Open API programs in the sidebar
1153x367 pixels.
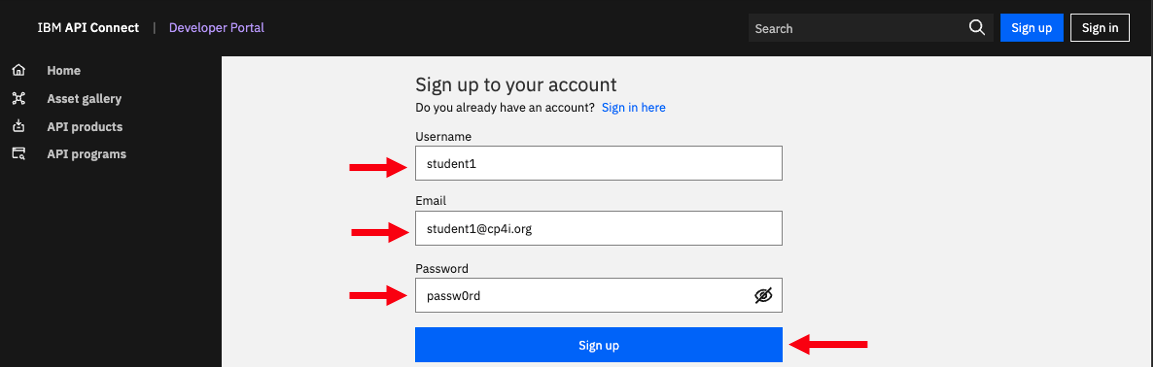coord(87,154)
